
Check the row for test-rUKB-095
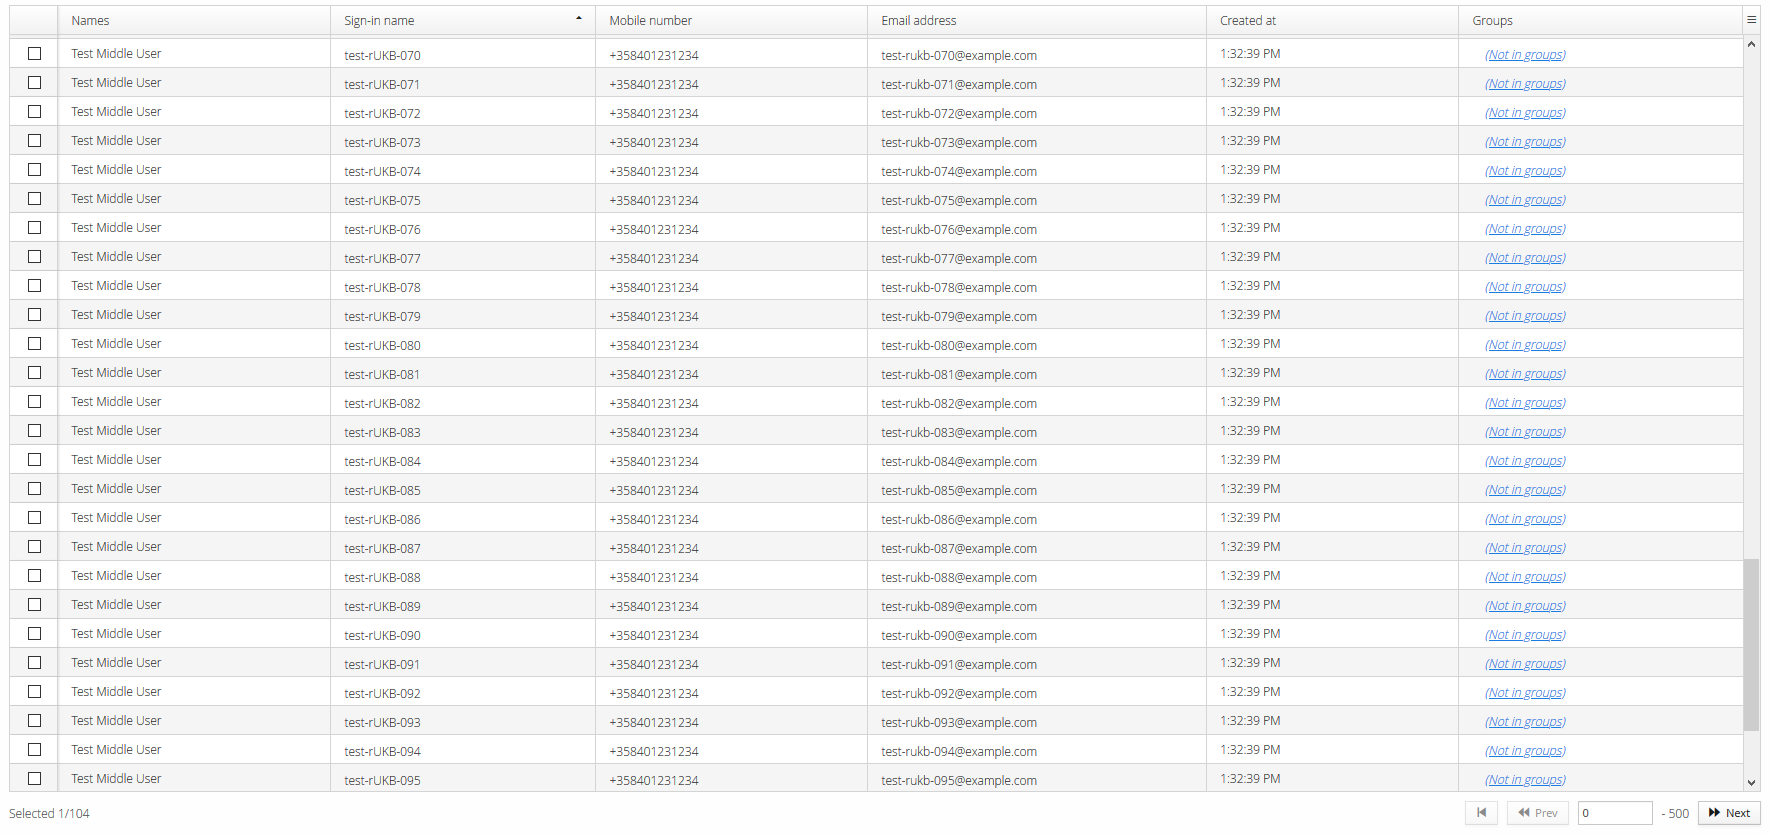coord(35,779)
